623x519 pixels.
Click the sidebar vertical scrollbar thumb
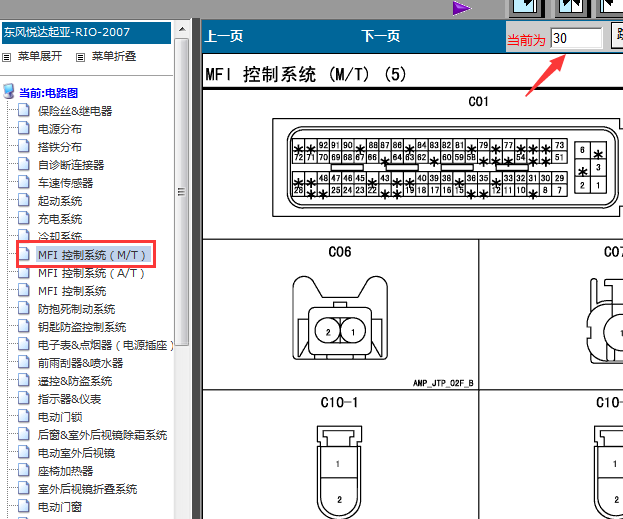point(182,192)
